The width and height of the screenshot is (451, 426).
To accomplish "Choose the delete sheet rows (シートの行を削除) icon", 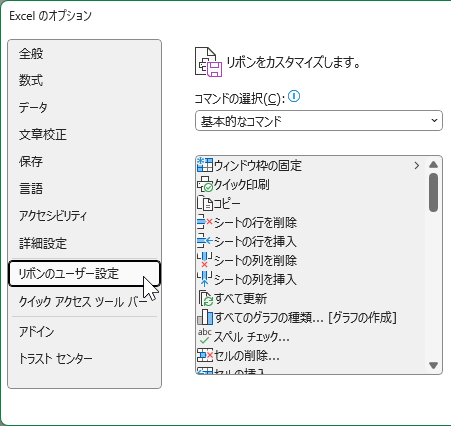I will [205, 222].
